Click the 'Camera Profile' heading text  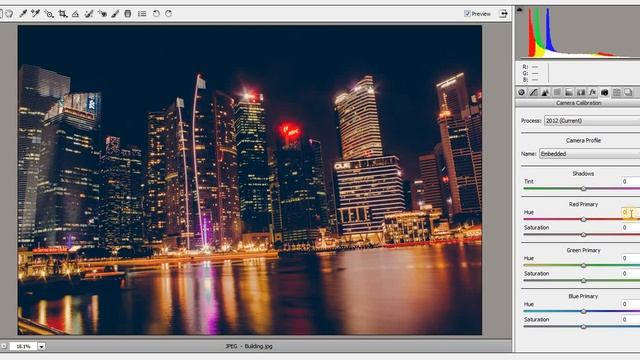pyautogui.click(x=583, y=140)
